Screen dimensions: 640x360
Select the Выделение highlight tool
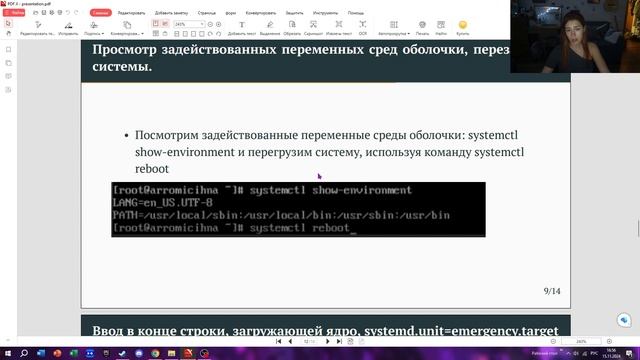click(270, 28)
